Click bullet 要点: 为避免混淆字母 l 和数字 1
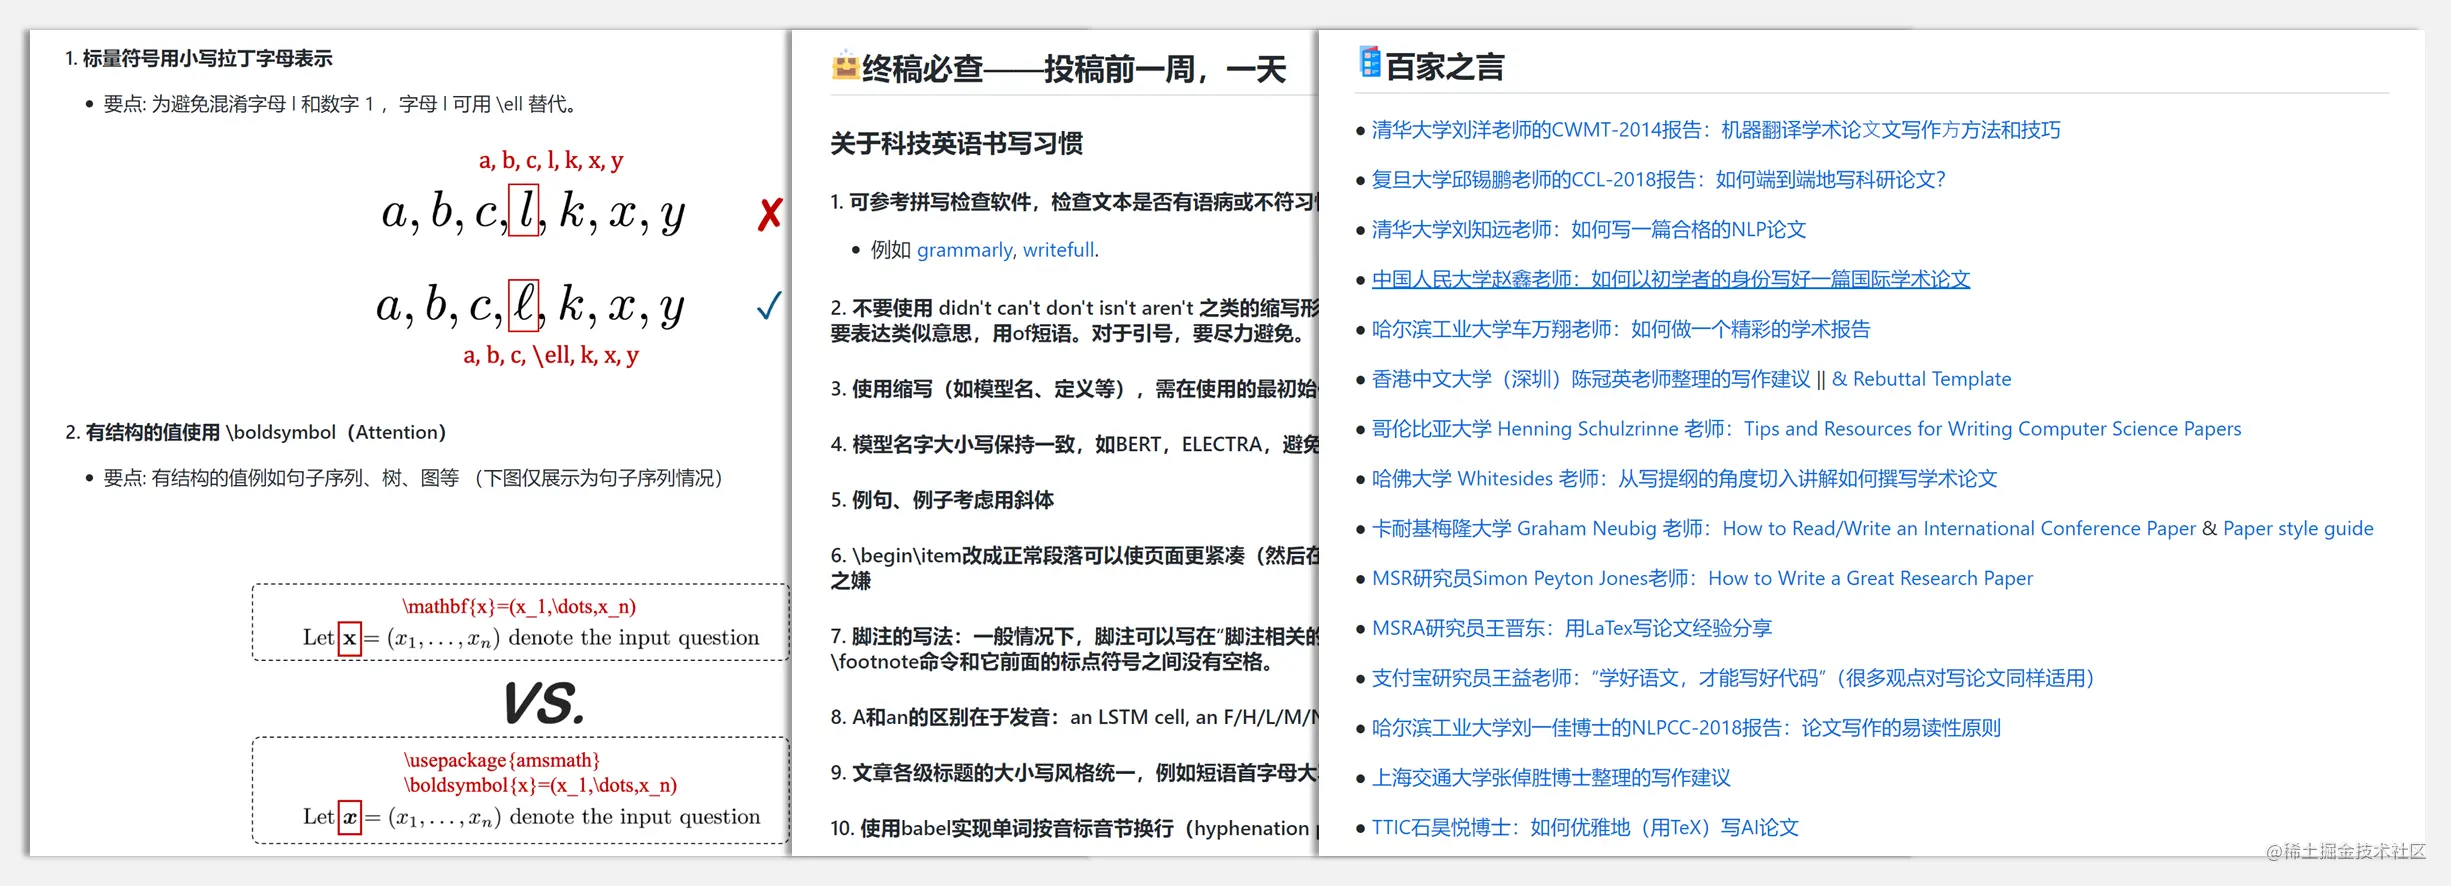This screenshot has height=886, width=2451. (340, 104)
